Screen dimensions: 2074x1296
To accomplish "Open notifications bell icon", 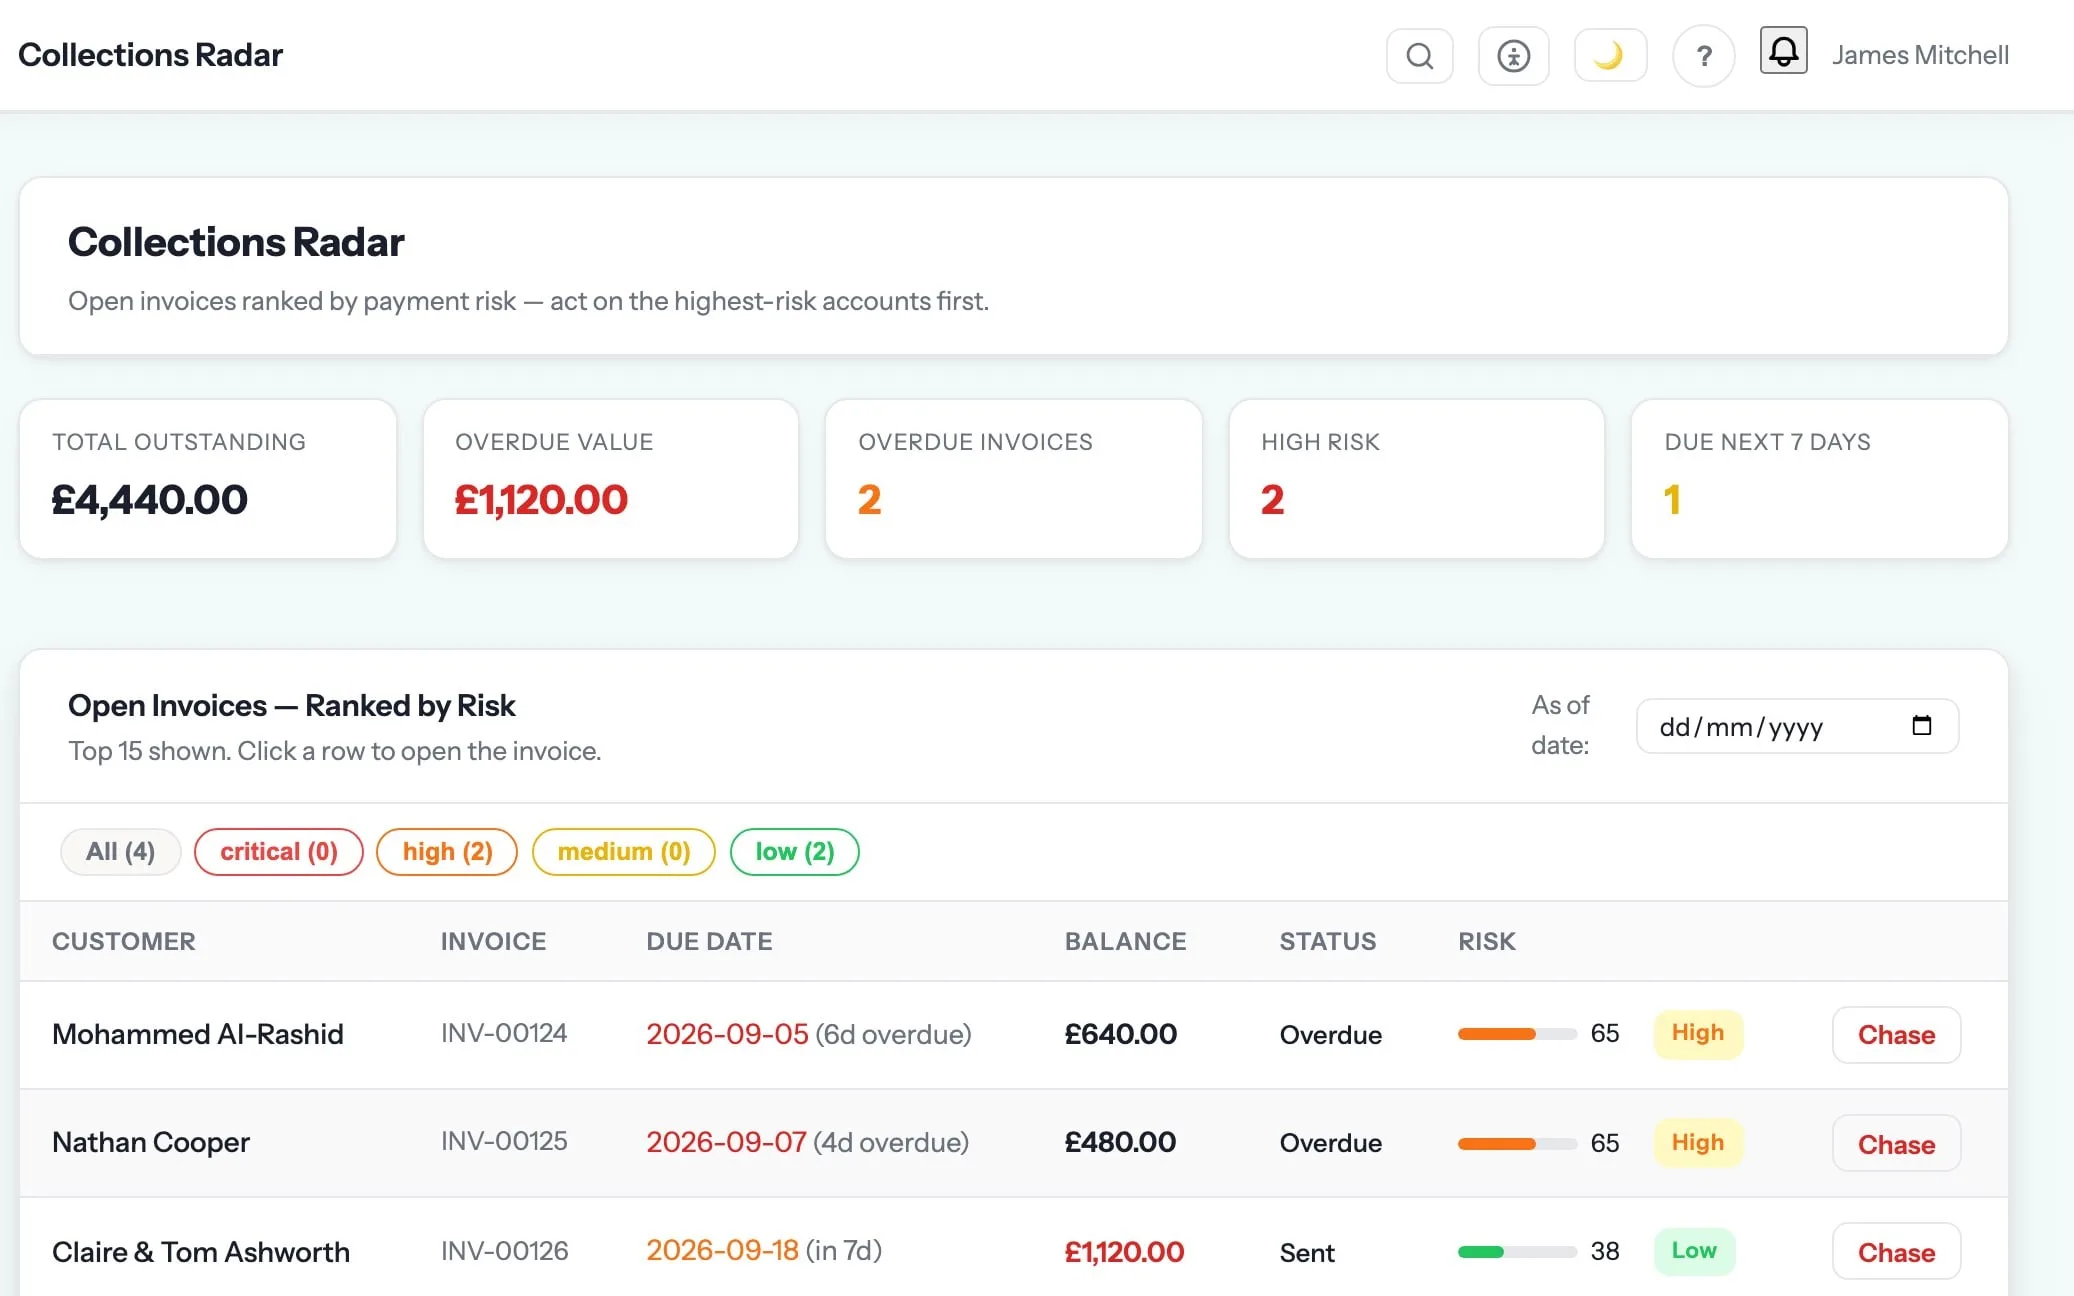I will coord(1783,51).
